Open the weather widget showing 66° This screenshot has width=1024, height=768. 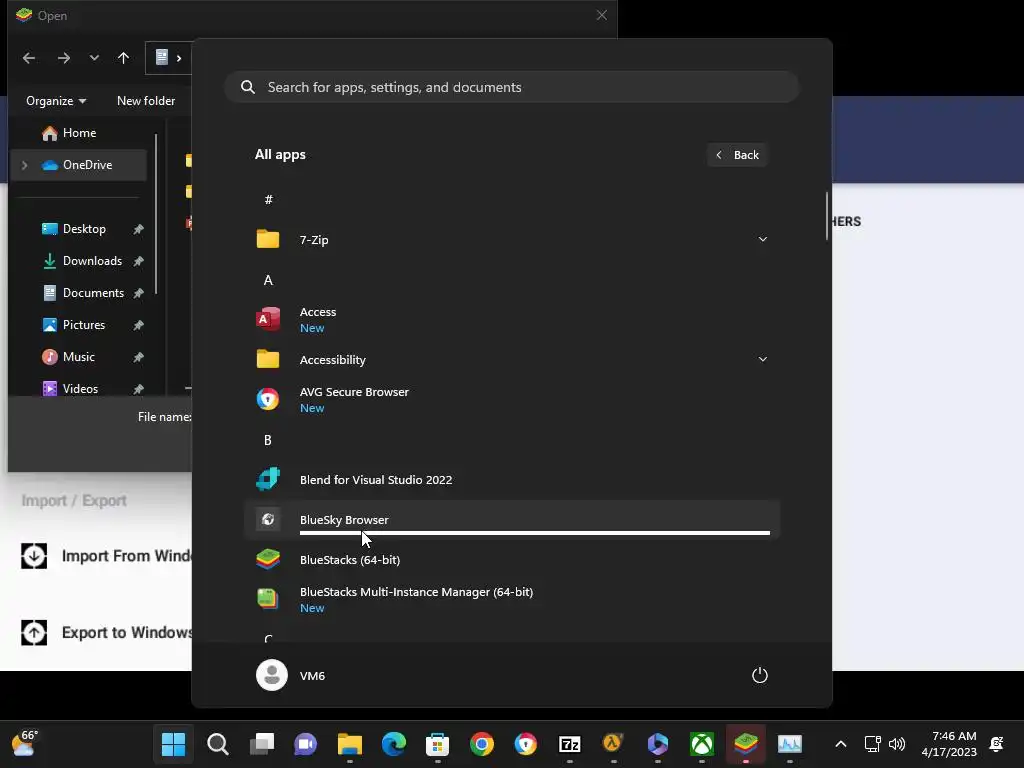(26, 744)
